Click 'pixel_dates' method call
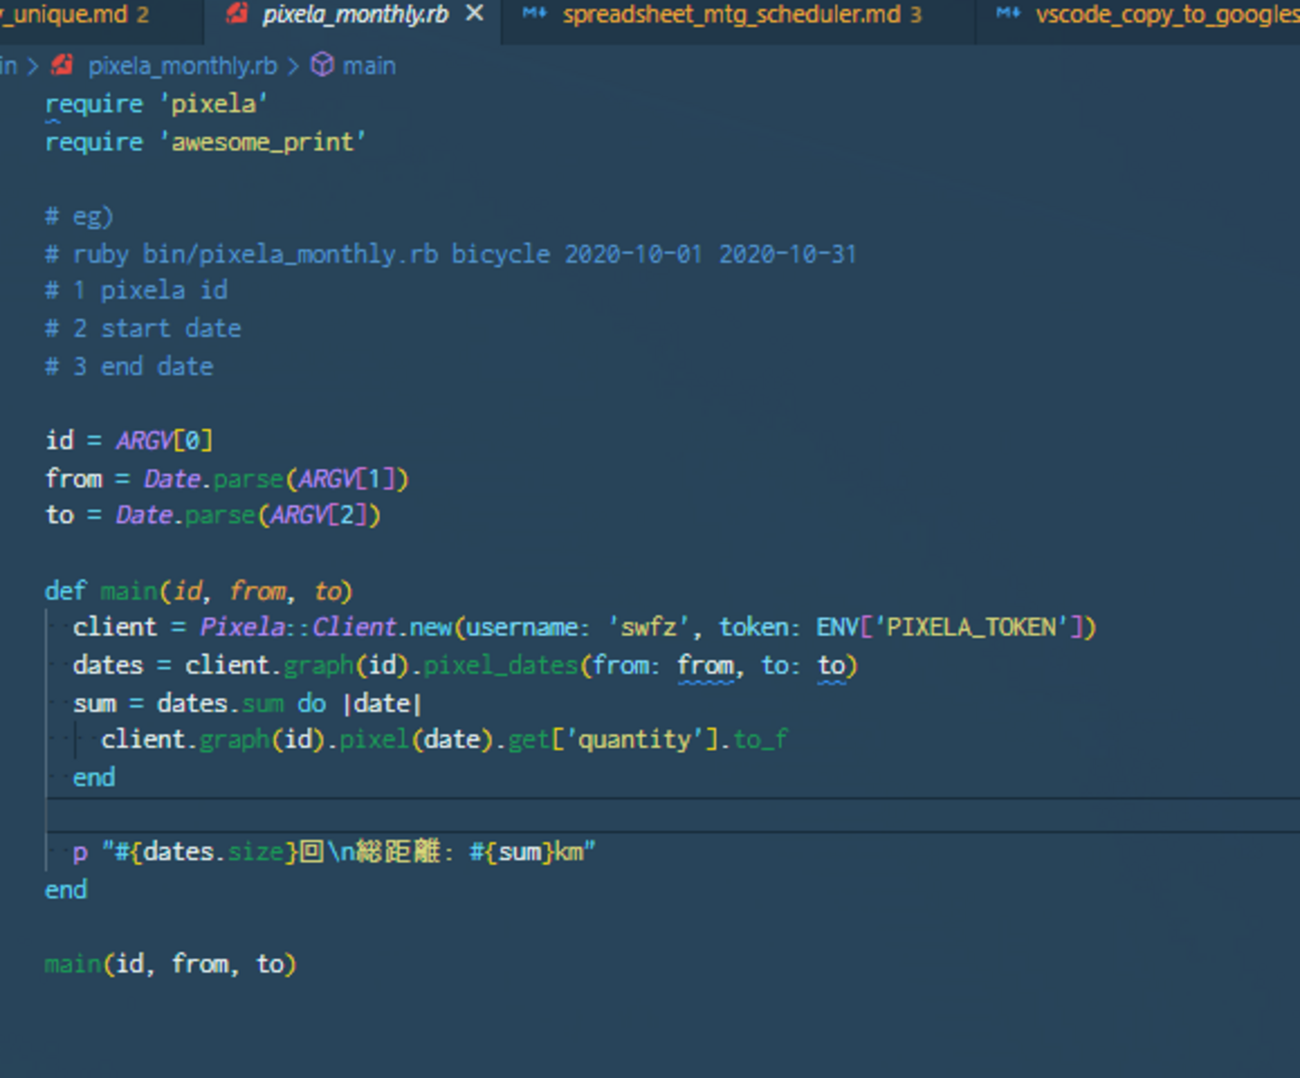The width and height of the screenshot is (1300, 1078). pyautogui.click(x=501, y=666)
